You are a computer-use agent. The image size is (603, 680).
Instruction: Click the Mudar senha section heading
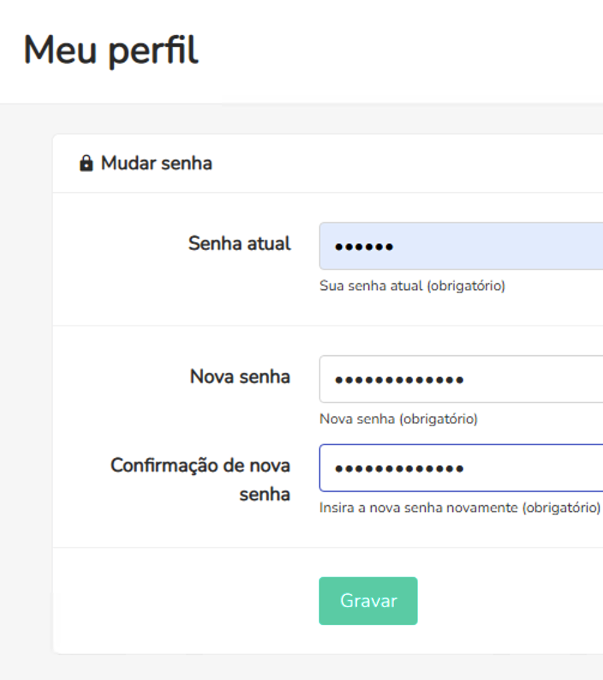tap(156, 163)
